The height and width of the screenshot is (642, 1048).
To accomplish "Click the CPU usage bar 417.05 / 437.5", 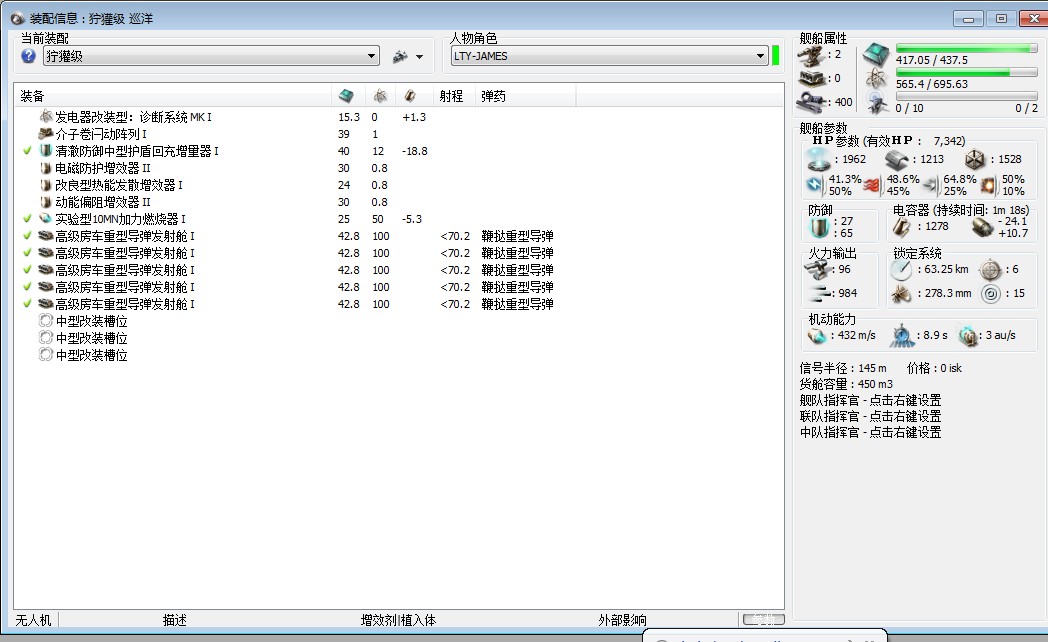I will (x=966, y=48).
